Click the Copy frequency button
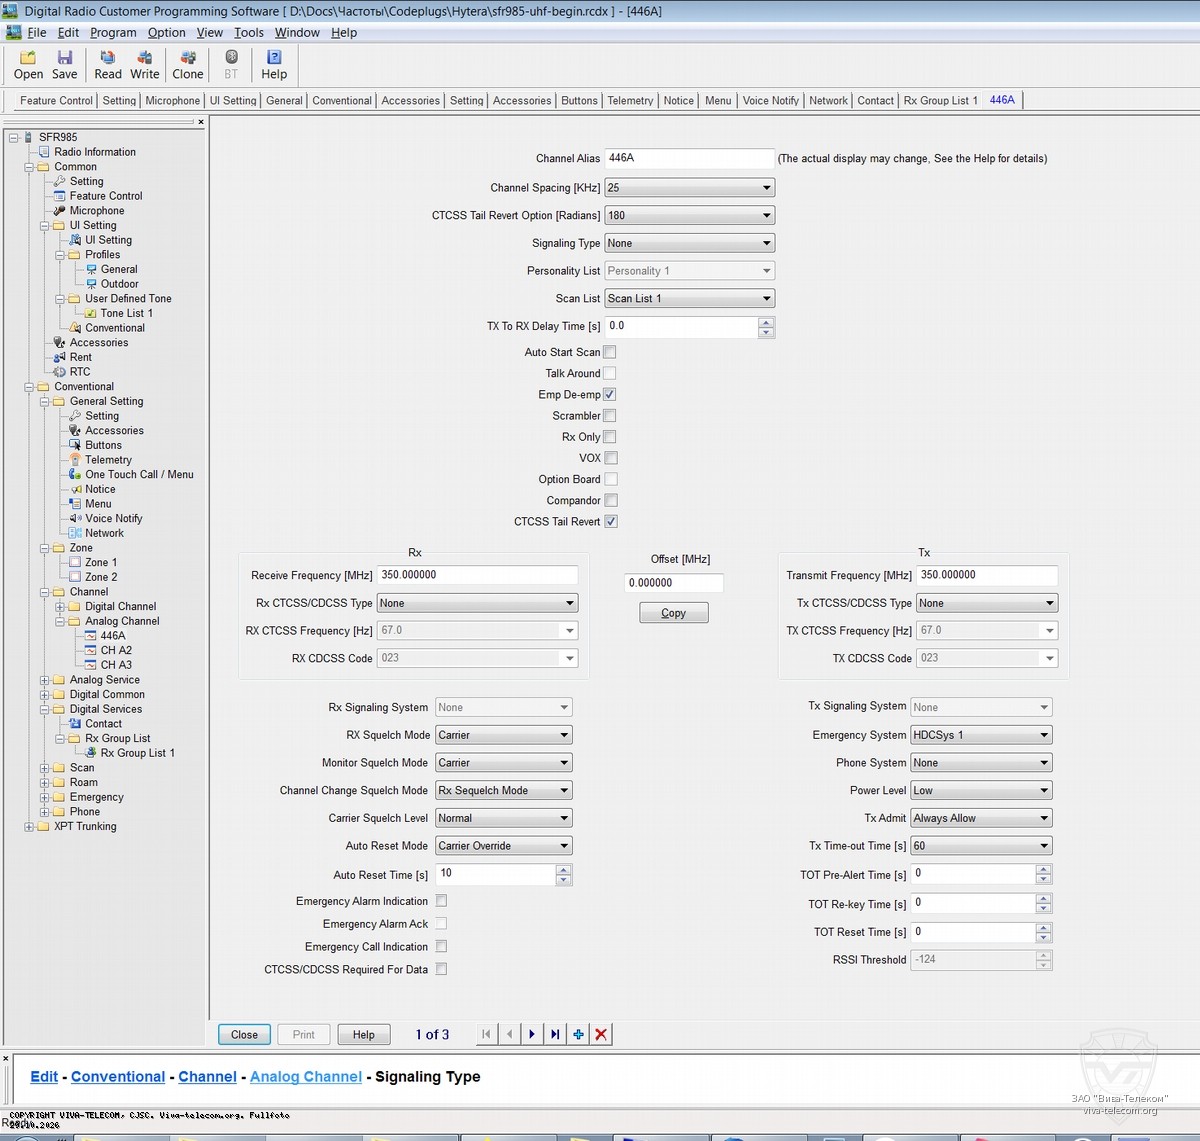Screen dimensions: 1200x1141 674,613
